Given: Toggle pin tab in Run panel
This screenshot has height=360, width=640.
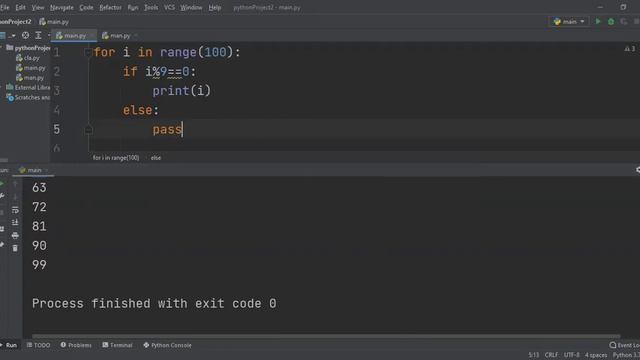Looking at the screenshot, I should (x=2, y=244).
